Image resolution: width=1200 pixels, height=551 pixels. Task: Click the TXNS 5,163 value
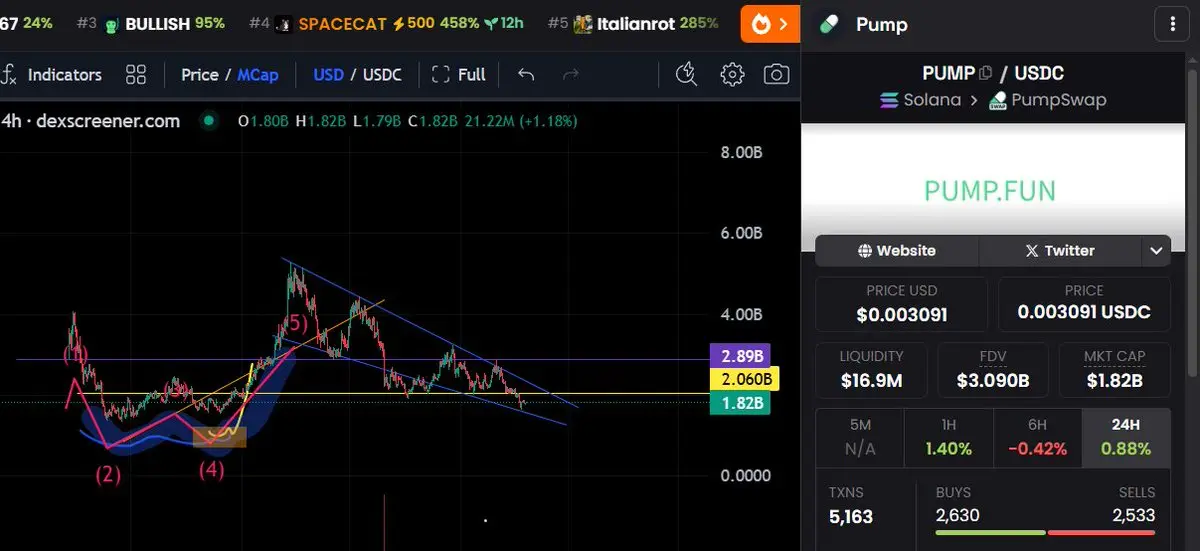[851, 517]
